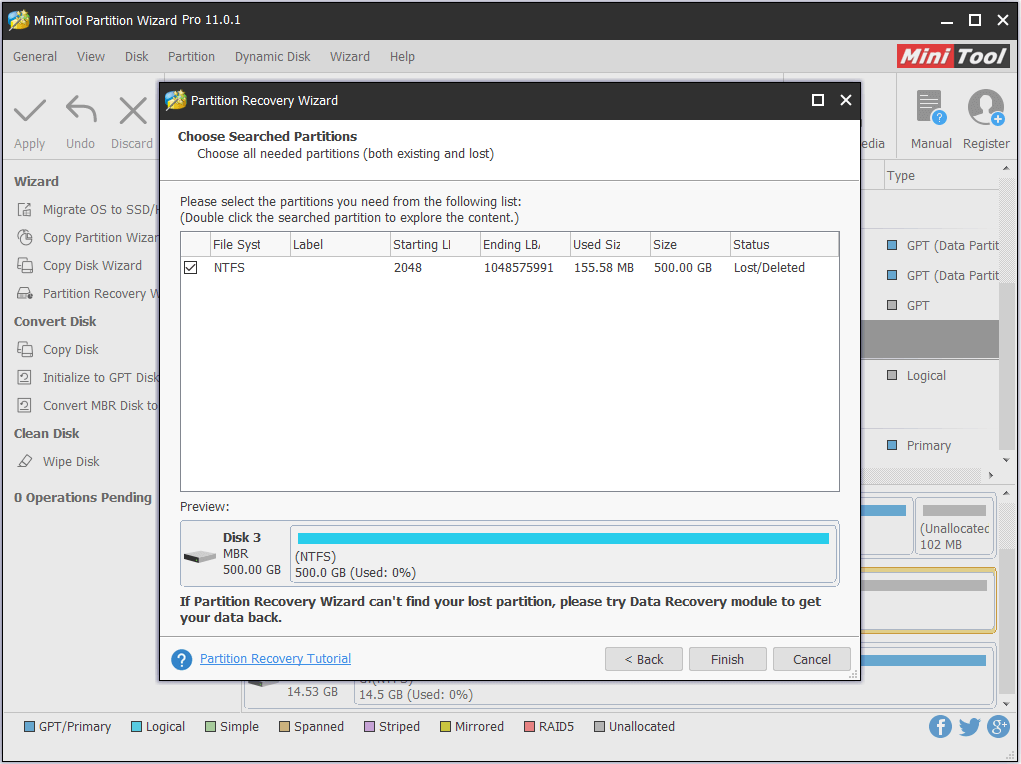Uncheck the NTFS partition checkbox
Screen dimensions: 1021x764
191,268
